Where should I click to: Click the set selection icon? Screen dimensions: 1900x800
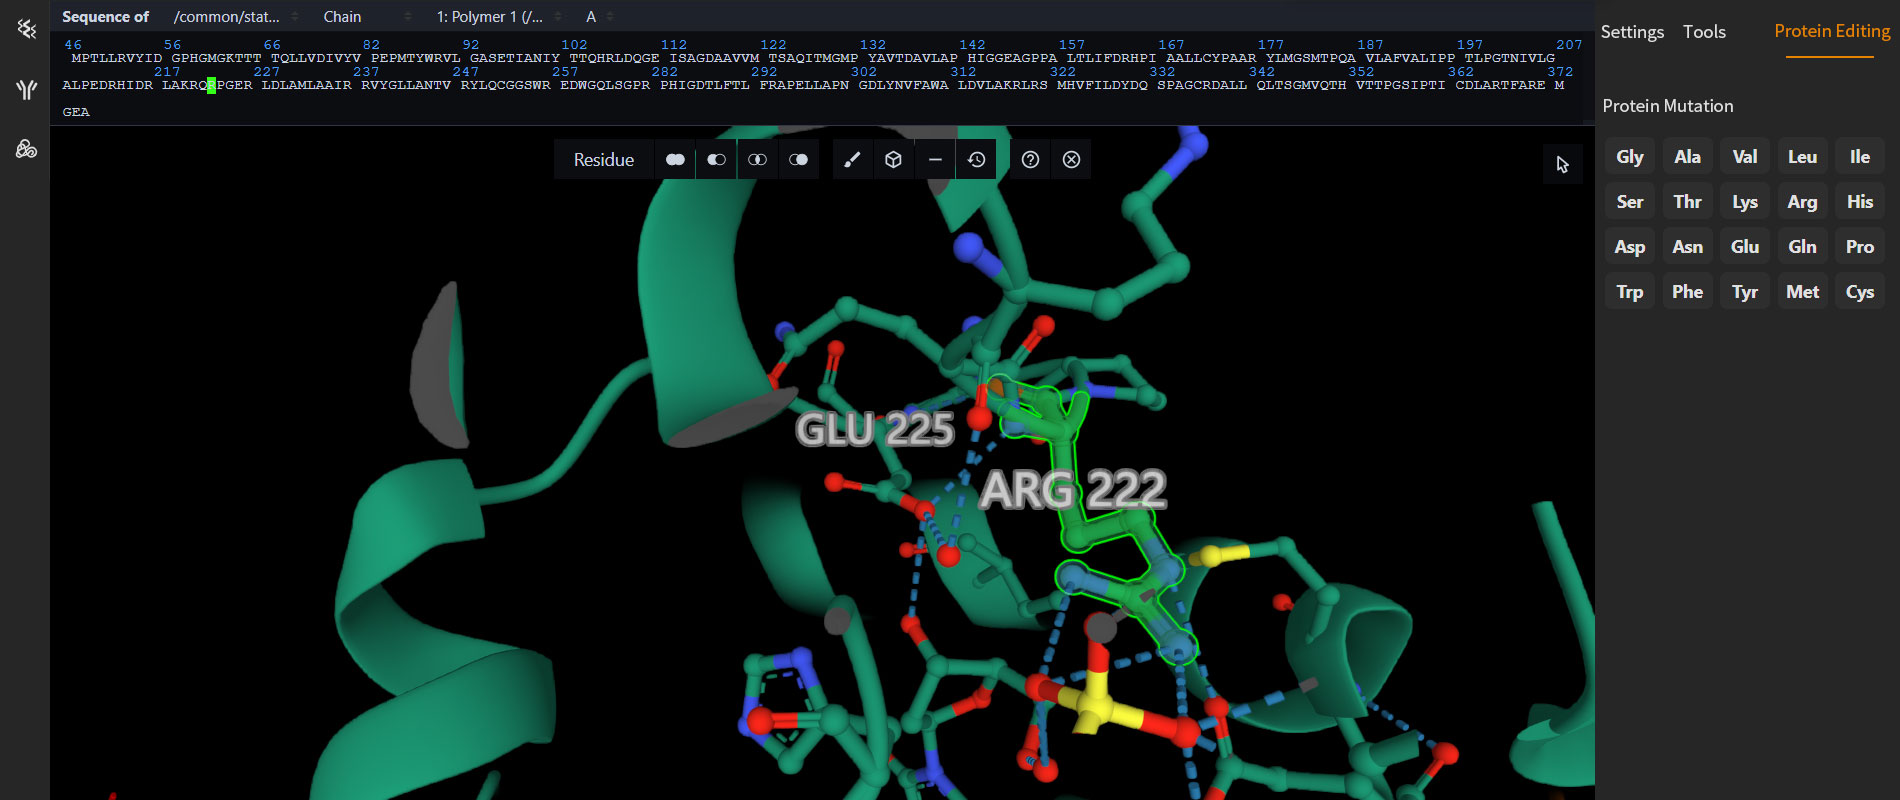pos(798,160)
